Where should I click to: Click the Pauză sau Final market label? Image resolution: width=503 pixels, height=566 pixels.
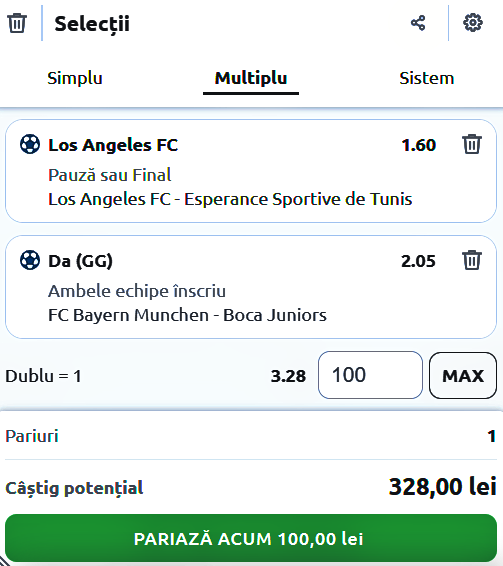coord(109,175)
